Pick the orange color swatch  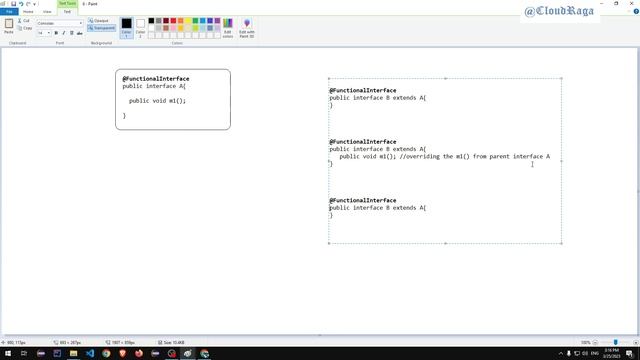click(x=181, y=20)
